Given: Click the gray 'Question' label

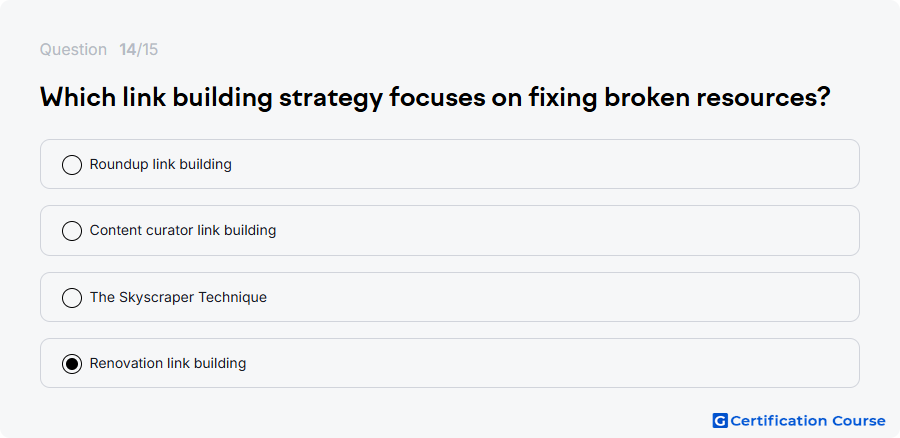Looking at the screenshot, I should [73, 50].
